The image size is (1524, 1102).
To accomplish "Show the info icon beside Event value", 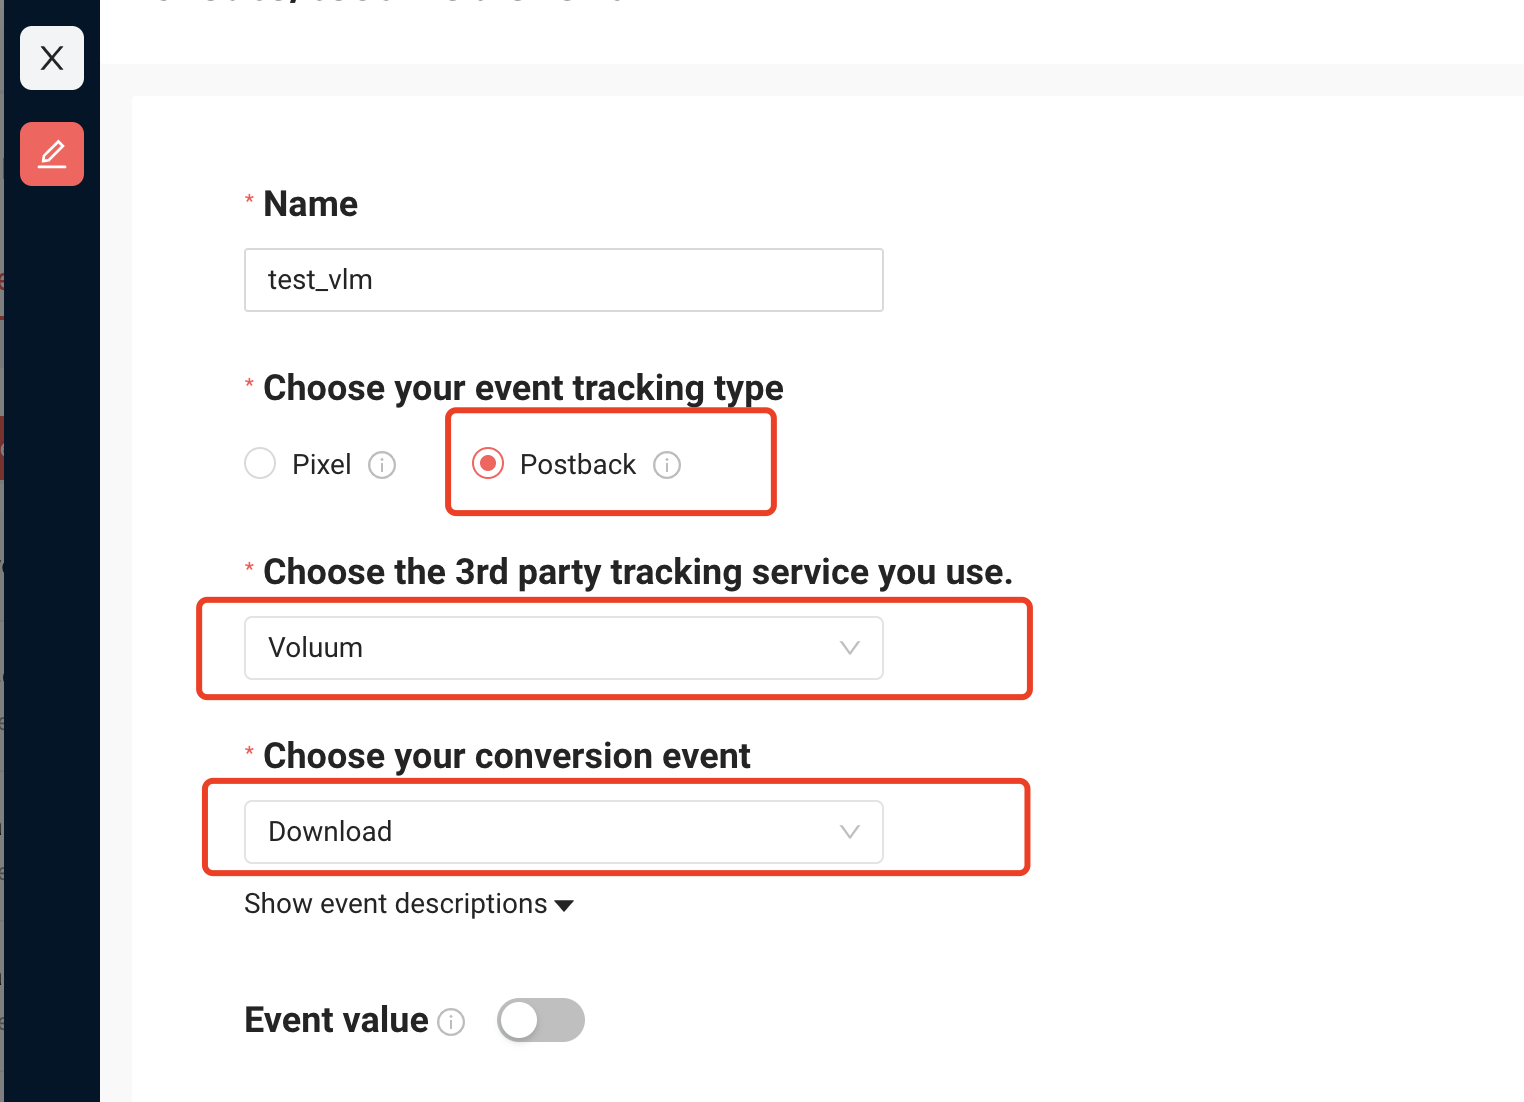I will click(452, 1022).
